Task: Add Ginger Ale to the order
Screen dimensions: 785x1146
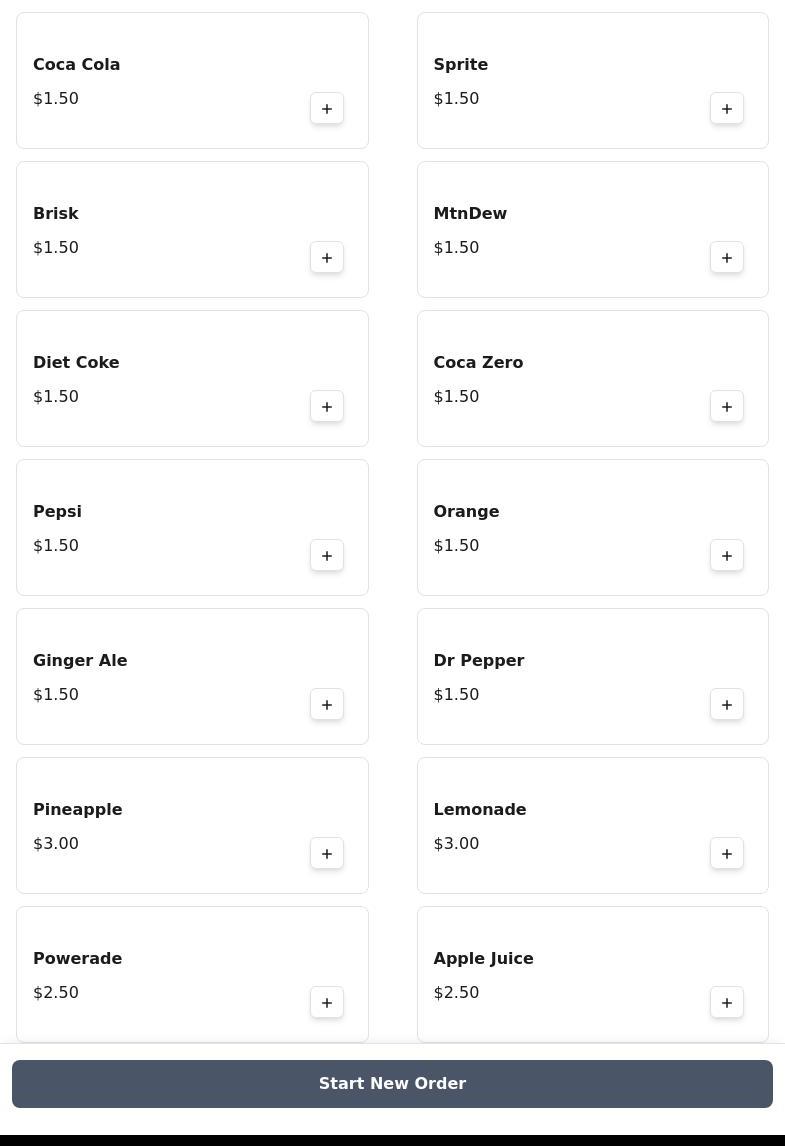Action: click(327, 705)
